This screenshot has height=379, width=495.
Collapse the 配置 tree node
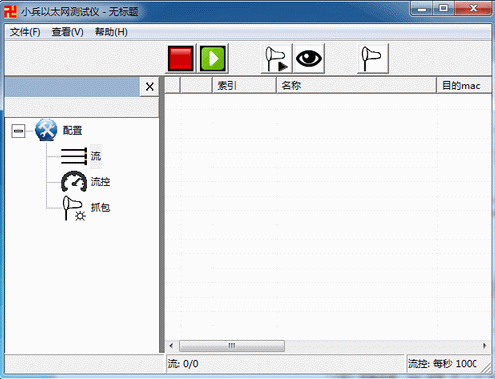tap(18, 131)
